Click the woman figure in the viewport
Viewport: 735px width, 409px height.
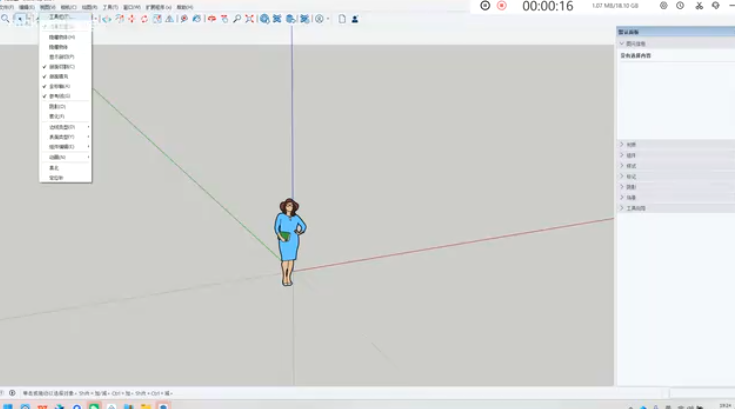(289, 240)
